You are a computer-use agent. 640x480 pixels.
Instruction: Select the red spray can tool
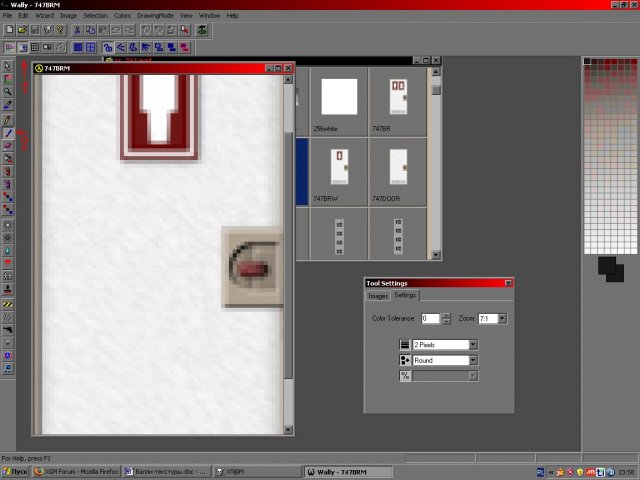point(8,171)
